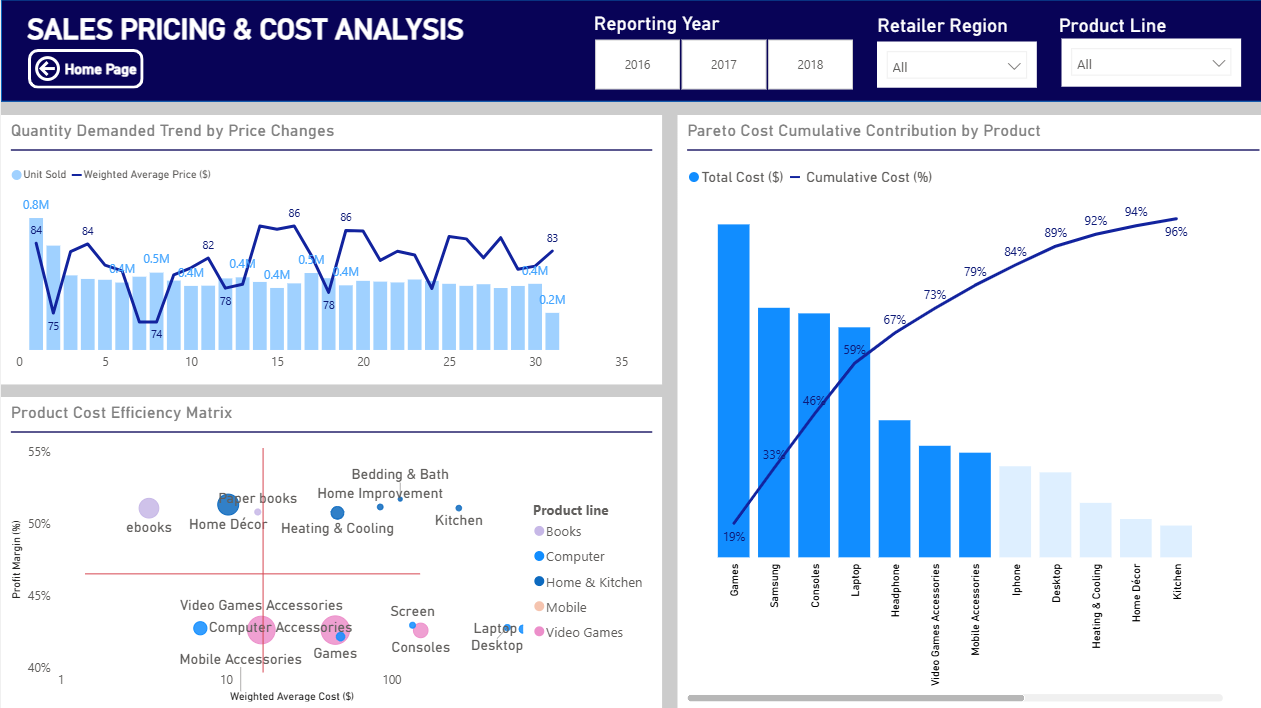Click the Books legend marker icon
This screenshot has height=708, width=1261.
click(x=539, y=532)
